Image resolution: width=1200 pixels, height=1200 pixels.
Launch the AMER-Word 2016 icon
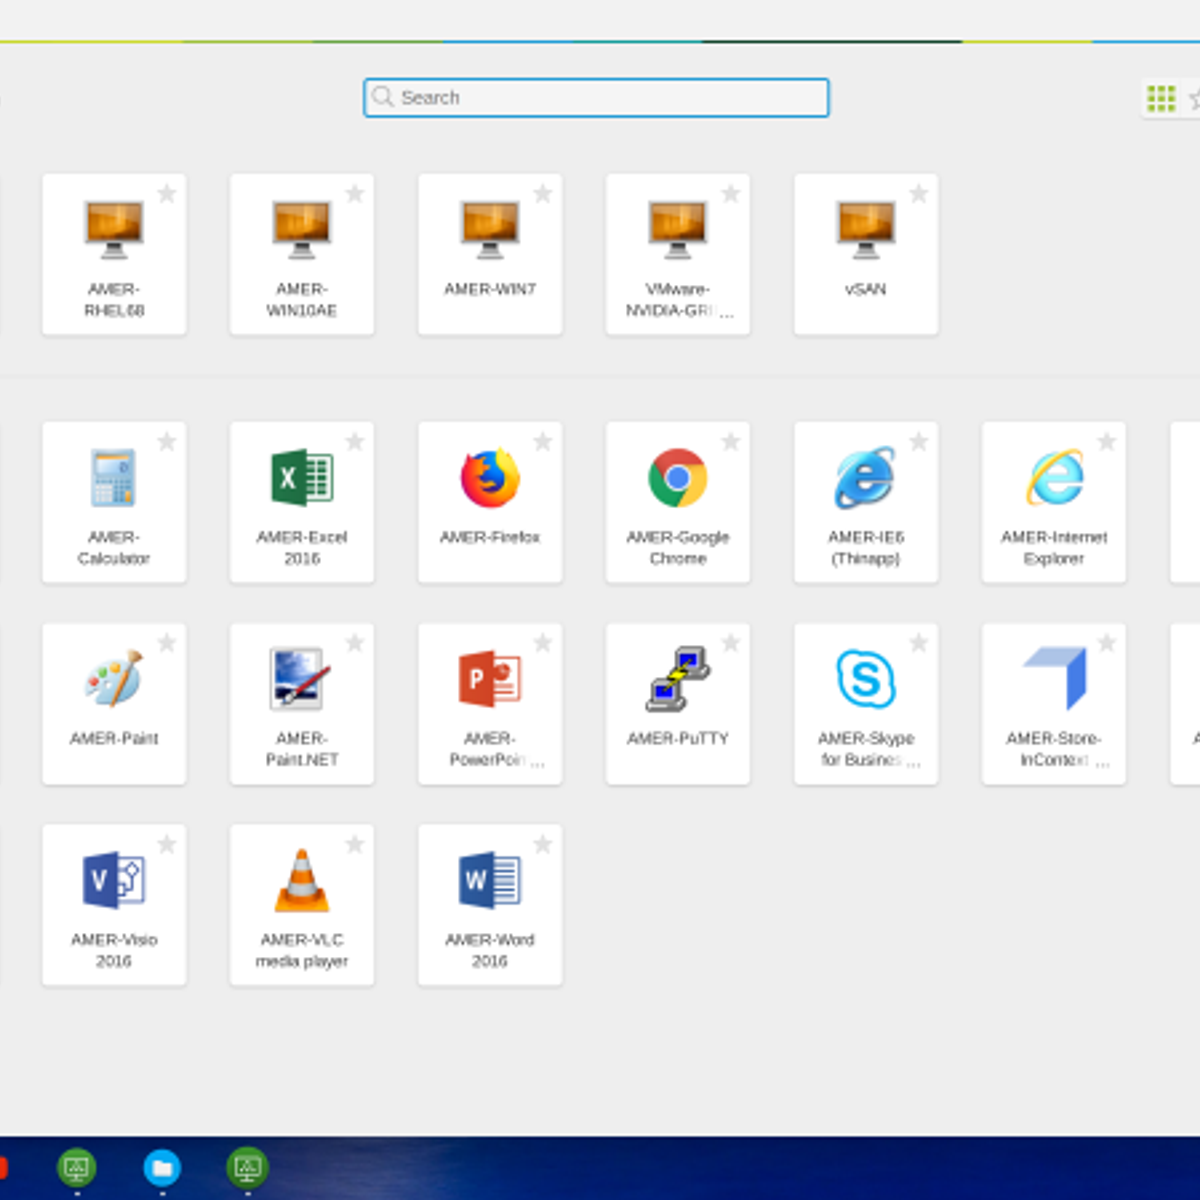[490, 880]
